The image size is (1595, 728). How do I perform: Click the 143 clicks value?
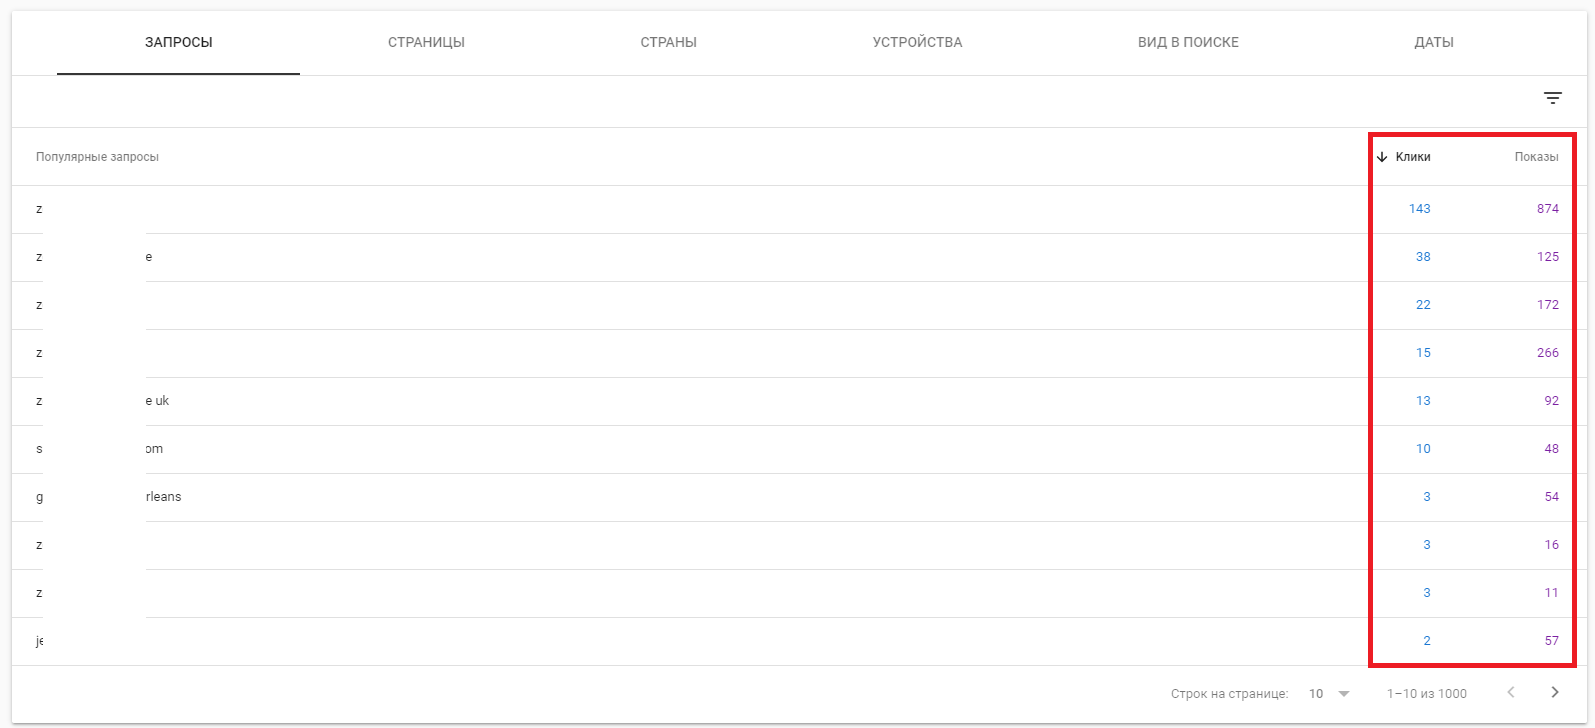click(1419, 209)
